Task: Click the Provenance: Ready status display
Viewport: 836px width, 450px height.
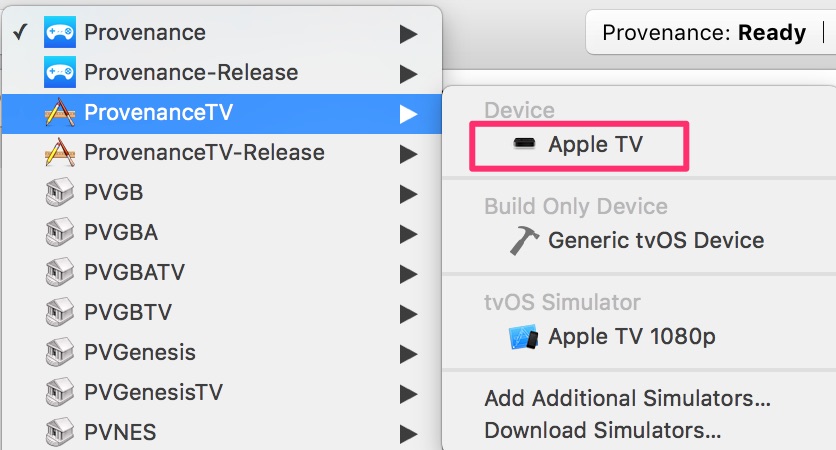Action: click(x=704, y=33)
